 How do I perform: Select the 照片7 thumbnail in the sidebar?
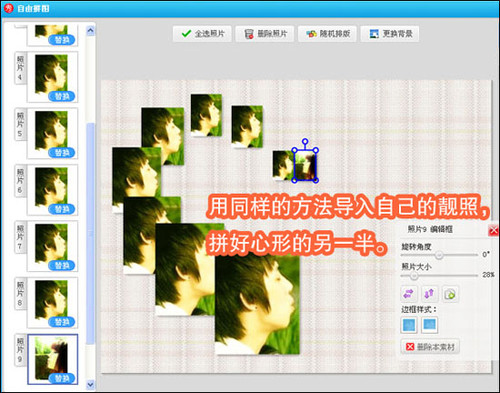click(52, 246)
